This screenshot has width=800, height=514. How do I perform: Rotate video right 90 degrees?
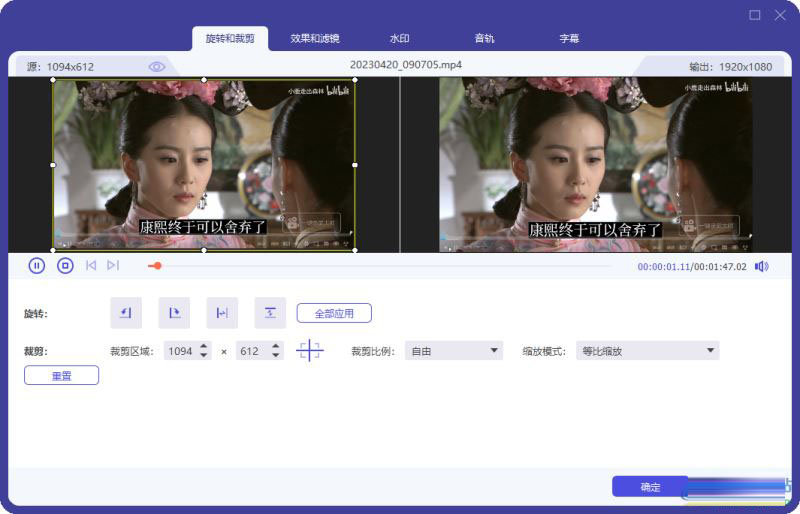(x=174, y=313)
